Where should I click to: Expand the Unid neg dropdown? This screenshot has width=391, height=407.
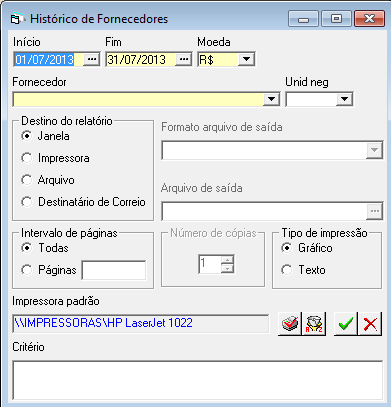click(344, 99)
